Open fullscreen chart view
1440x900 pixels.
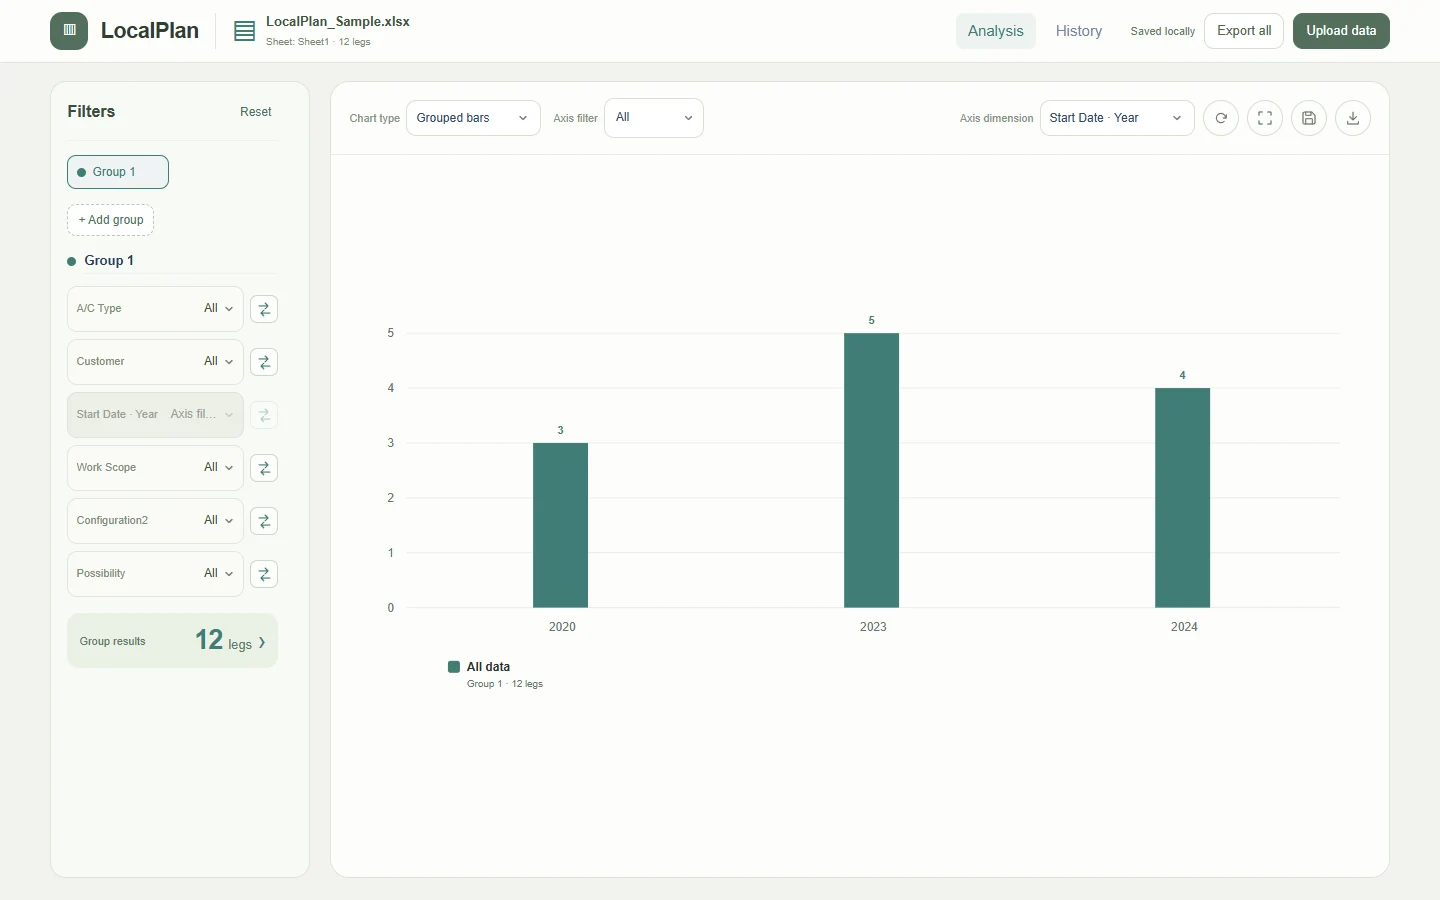(1265, 118)
